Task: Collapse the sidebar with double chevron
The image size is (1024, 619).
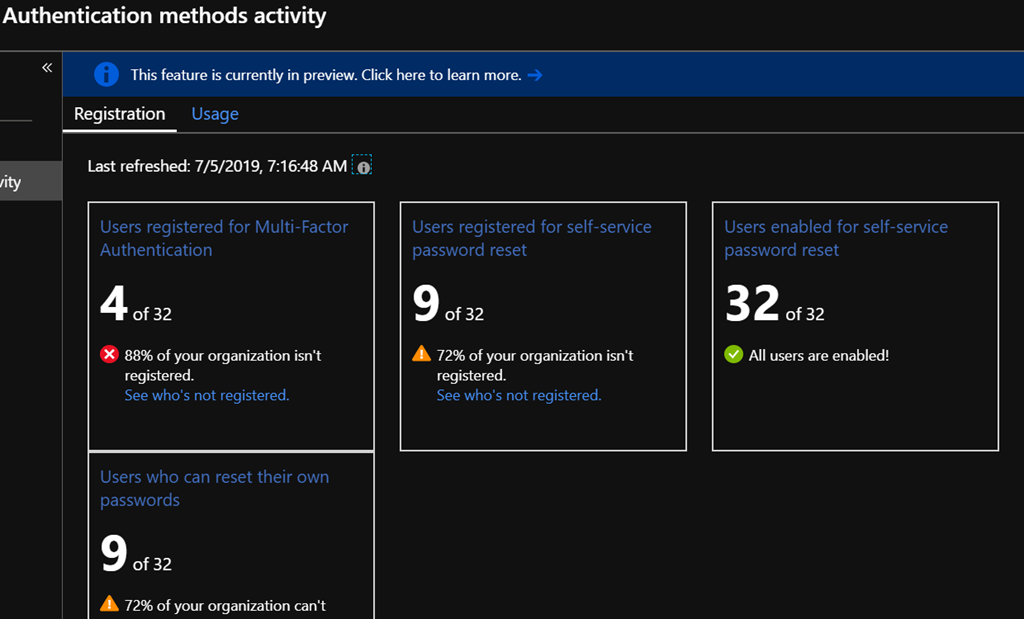Action: coord(46,68)
